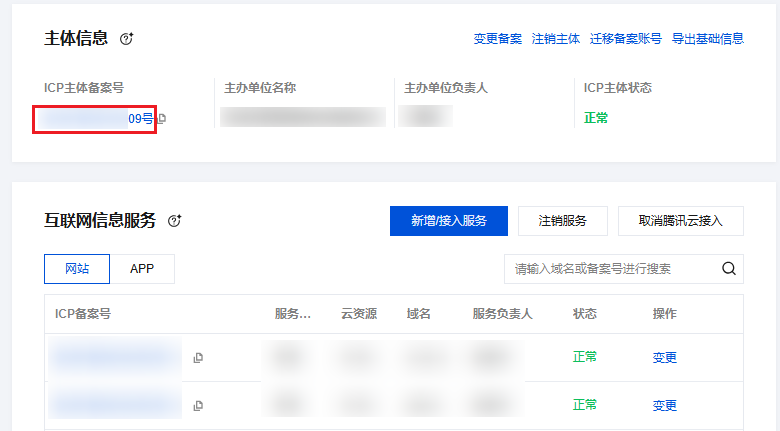Click the truncated 服务... column header

tap(292, 314)
